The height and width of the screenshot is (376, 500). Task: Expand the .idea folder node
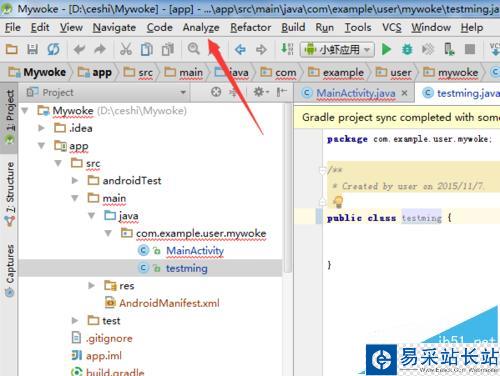click(41, 128)
